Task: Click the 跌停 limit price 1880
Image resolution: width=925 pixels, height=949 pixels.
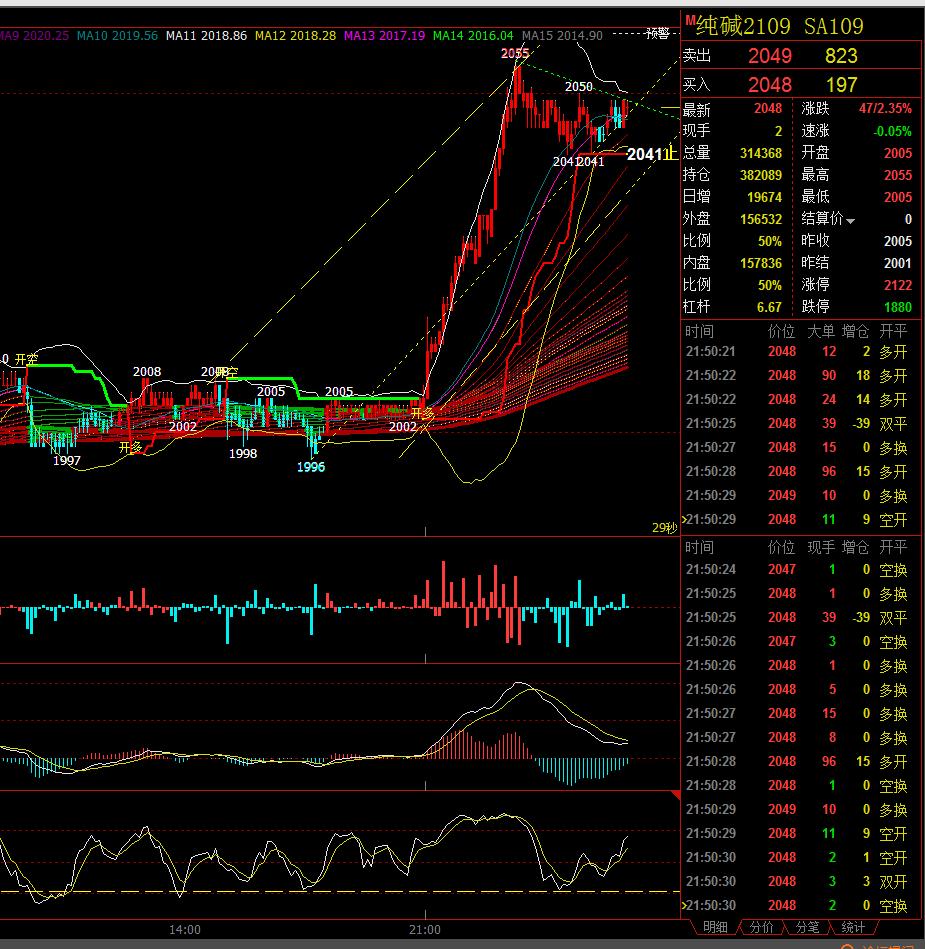Action: (x=898, y=307)
